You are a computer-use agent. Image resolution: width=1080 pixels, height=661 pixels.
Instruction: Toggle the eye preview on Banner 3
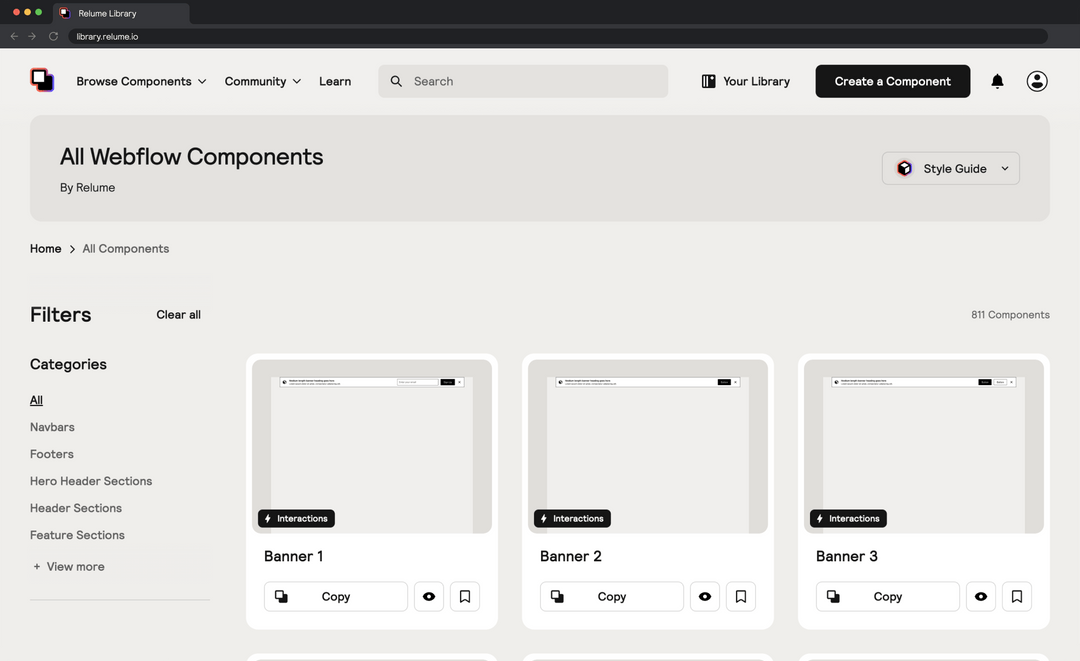980,596
